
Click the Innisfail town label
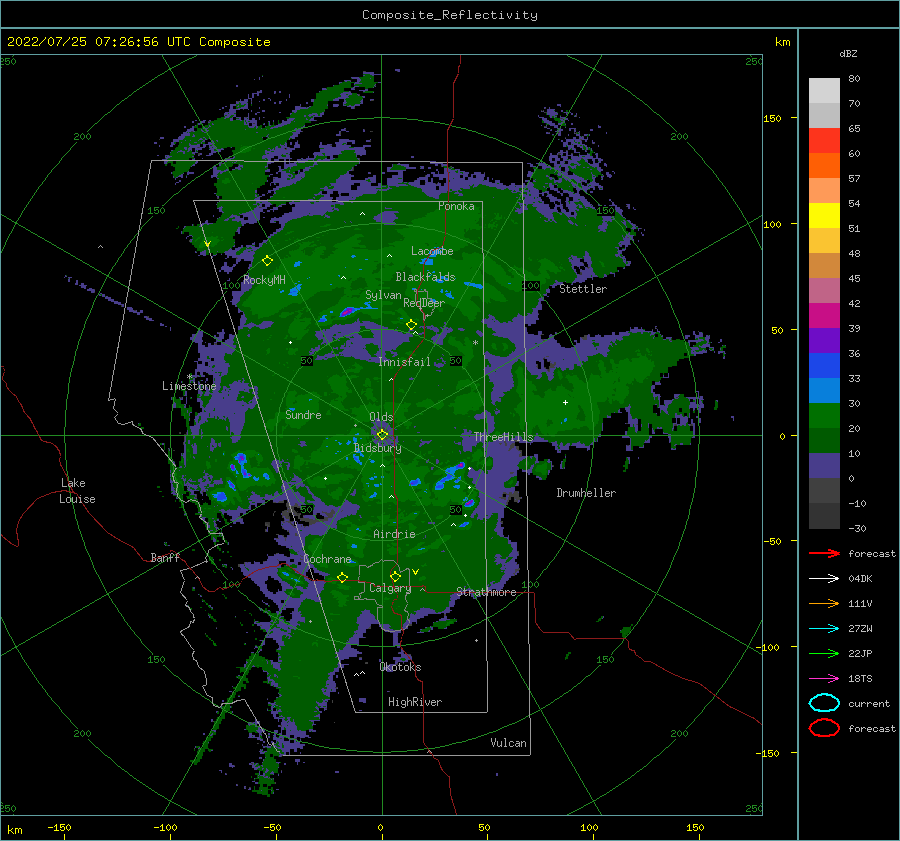coord(404,362)
